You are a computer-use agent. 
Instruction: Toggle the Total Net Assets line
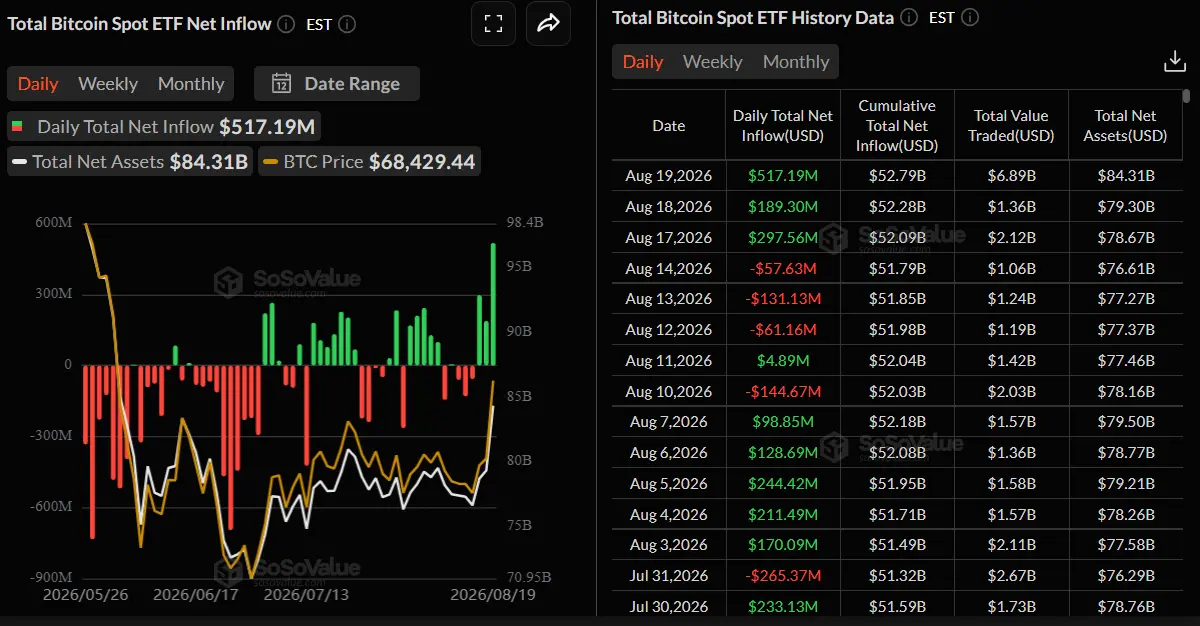[131, 161]
